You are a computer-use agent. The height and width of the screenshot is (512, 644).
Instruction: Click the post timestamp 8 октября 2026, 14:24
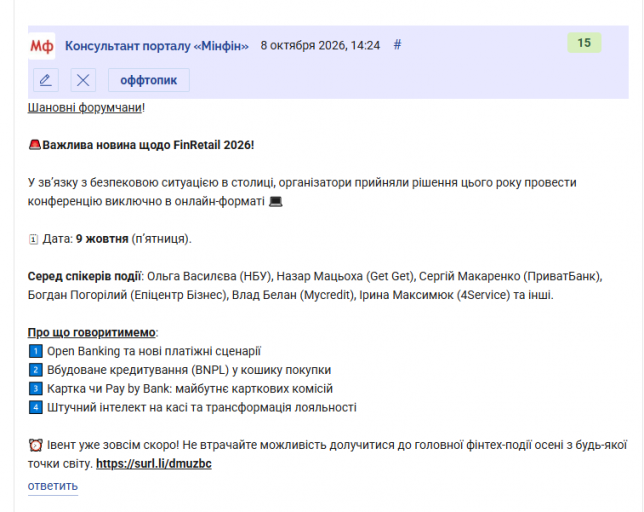tap(320, 45)
